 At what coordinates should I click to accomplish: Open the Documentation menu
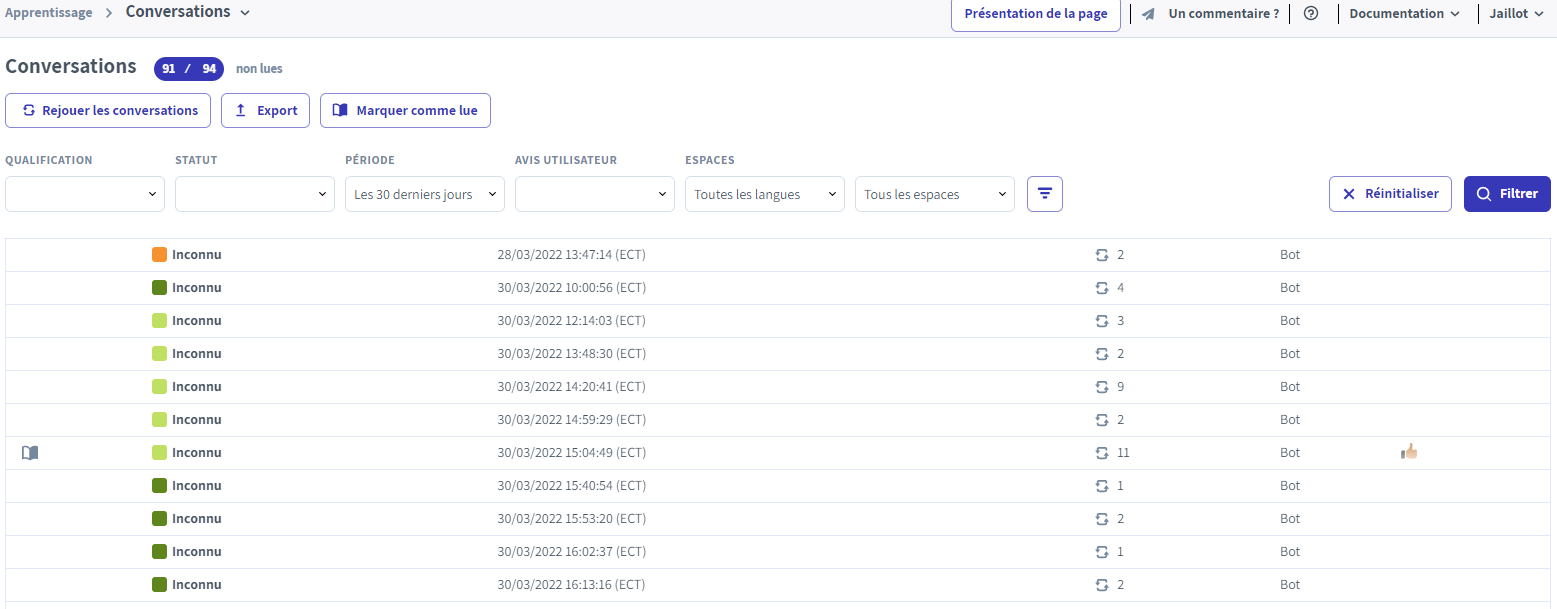click(x=1404, y=14)
